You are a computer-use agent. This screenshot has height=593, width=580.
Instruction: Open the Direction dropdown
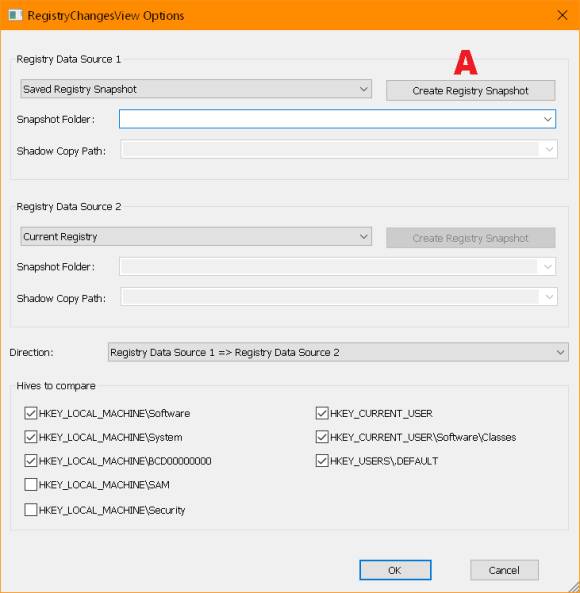tap(338, 352)
